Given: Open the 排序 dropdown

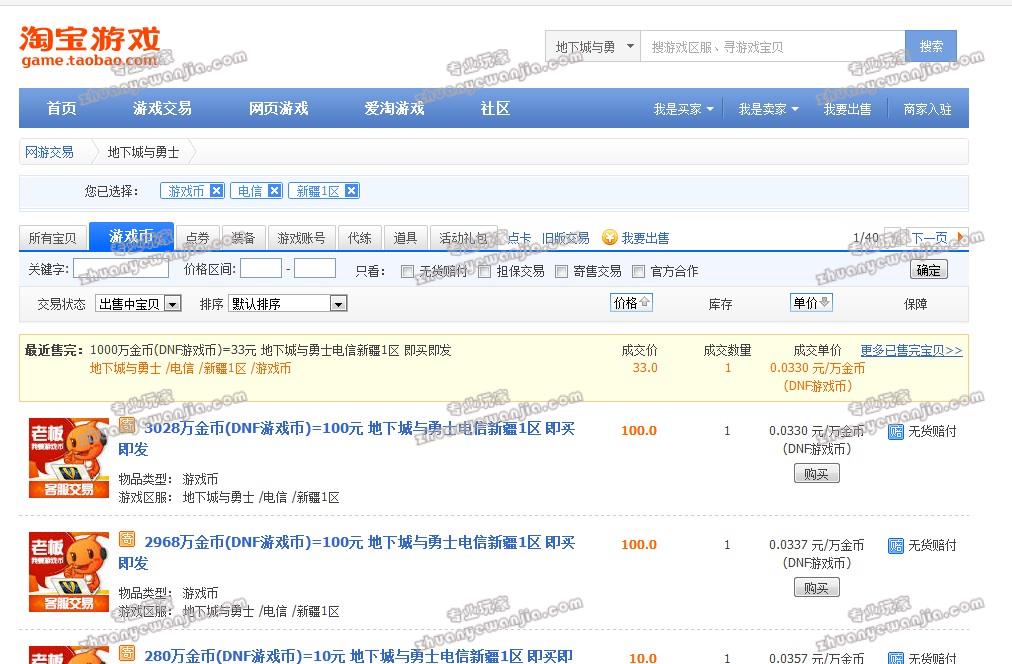Looking at the screenshot, I should 288,304.
